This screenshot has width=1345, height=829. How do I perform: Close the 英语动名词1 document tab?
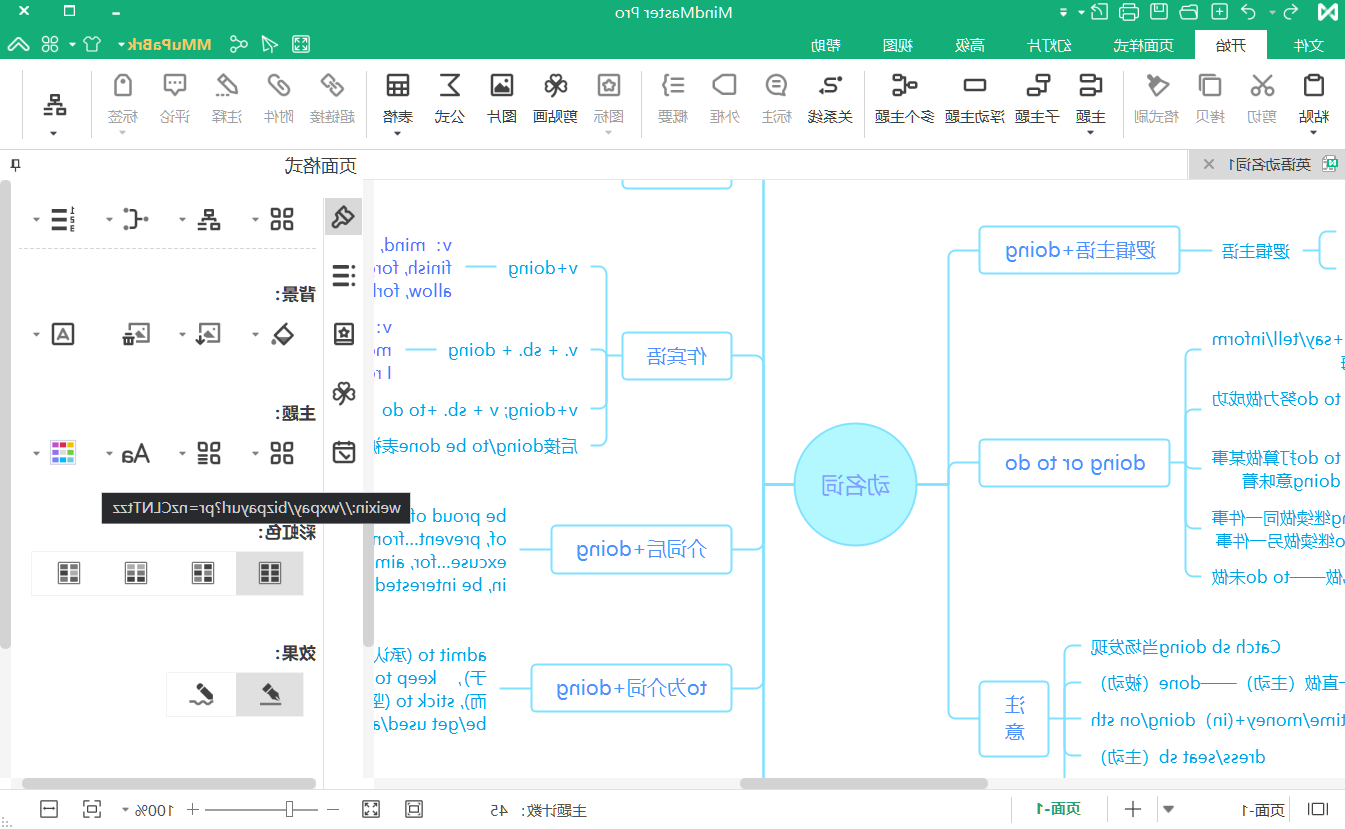pyautogui.click(x=1209, y=165)
